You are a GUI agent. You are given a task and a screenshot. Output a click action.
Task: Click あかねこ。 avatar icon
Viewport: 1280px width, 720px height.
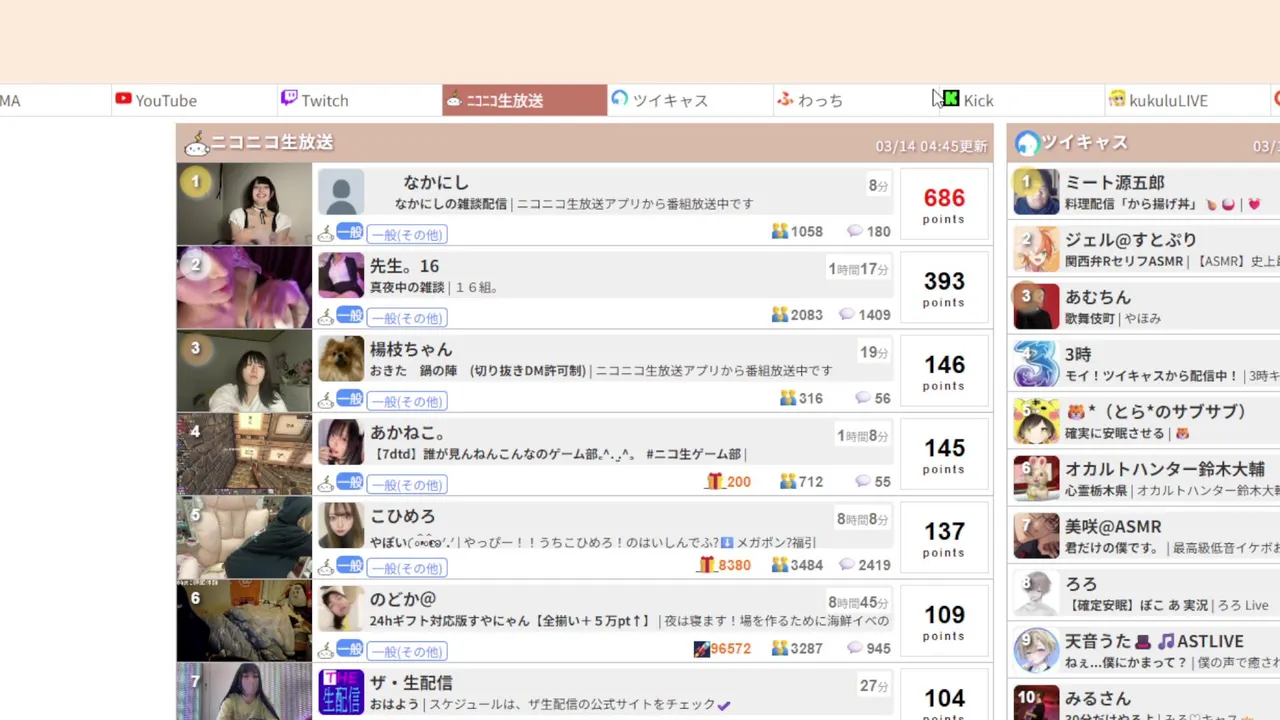coord(341,442)
